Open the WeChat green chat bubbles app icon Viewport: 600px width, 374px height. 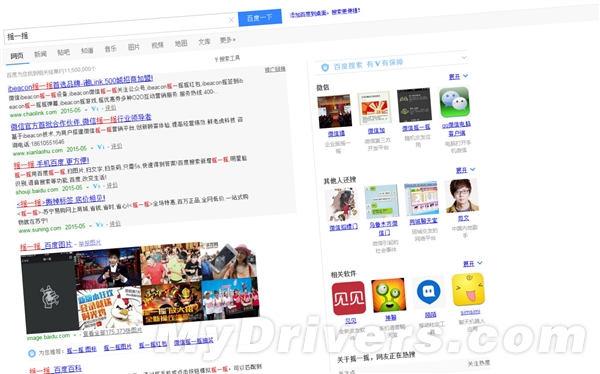pos(454,102)
